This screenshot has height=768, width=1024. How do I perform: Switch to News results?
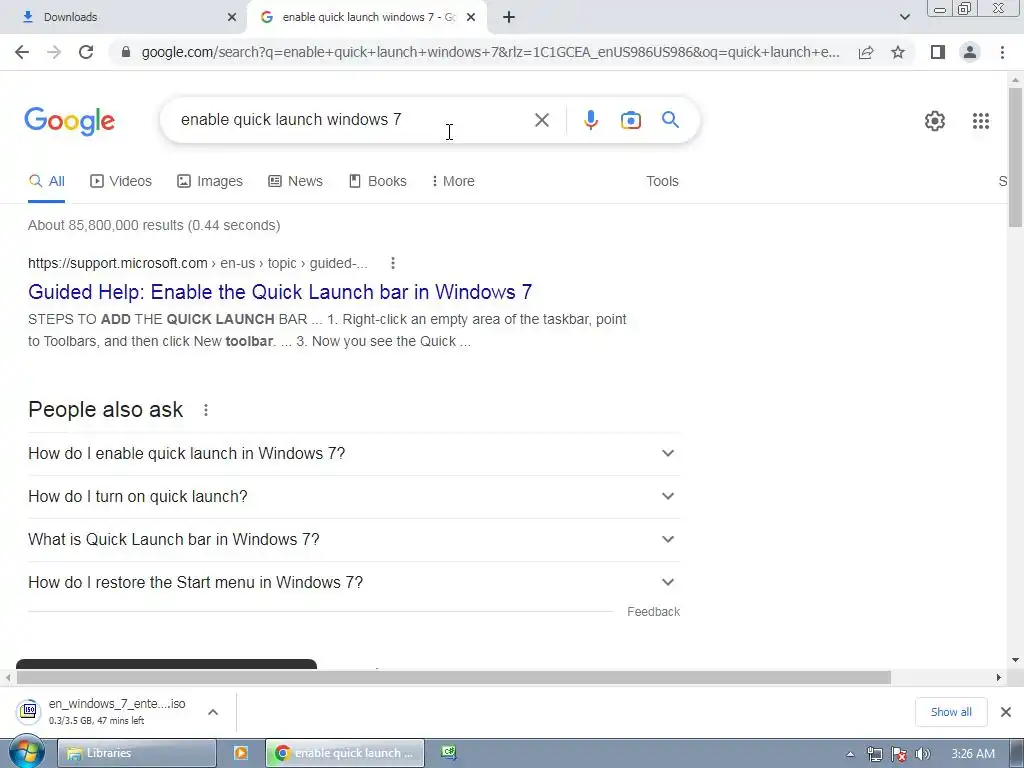click(295, 182)
